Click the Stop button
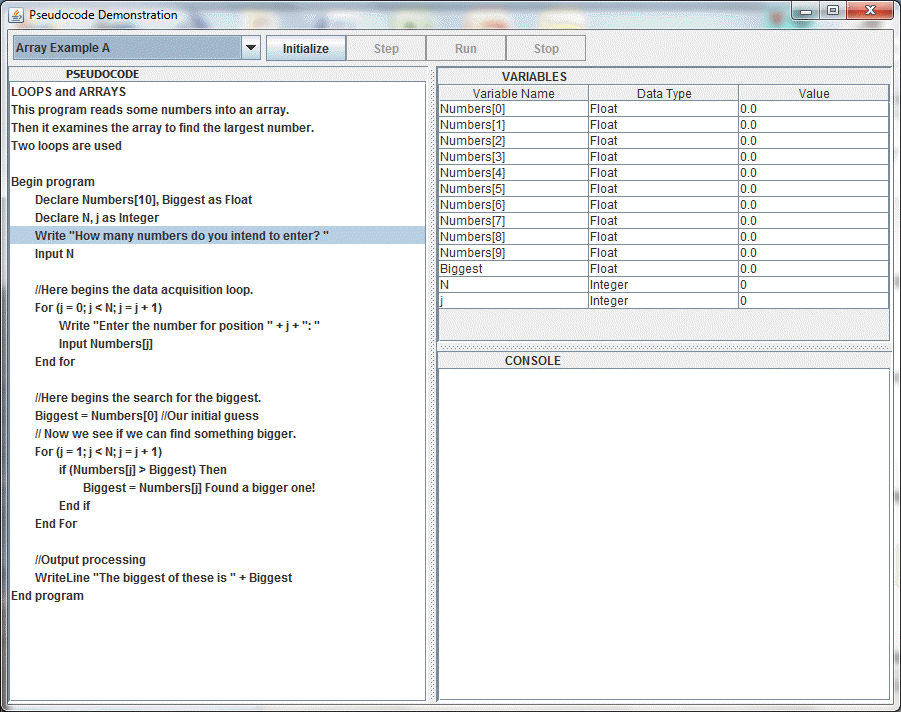 coord(546,49)
